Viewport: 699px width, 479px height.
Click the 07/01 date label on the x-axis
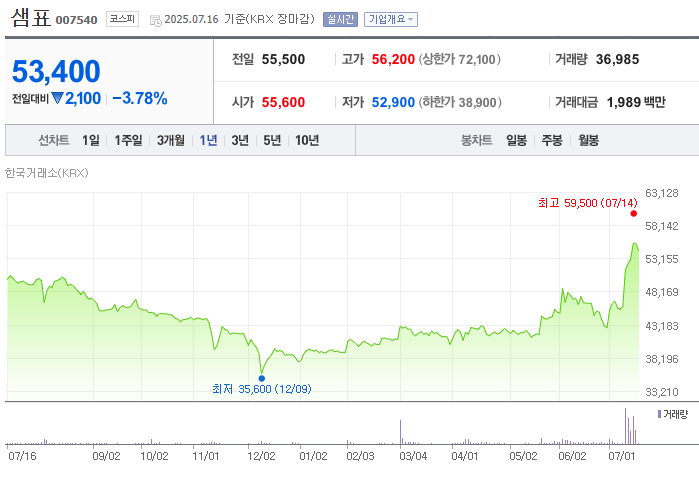click(621, 456)
